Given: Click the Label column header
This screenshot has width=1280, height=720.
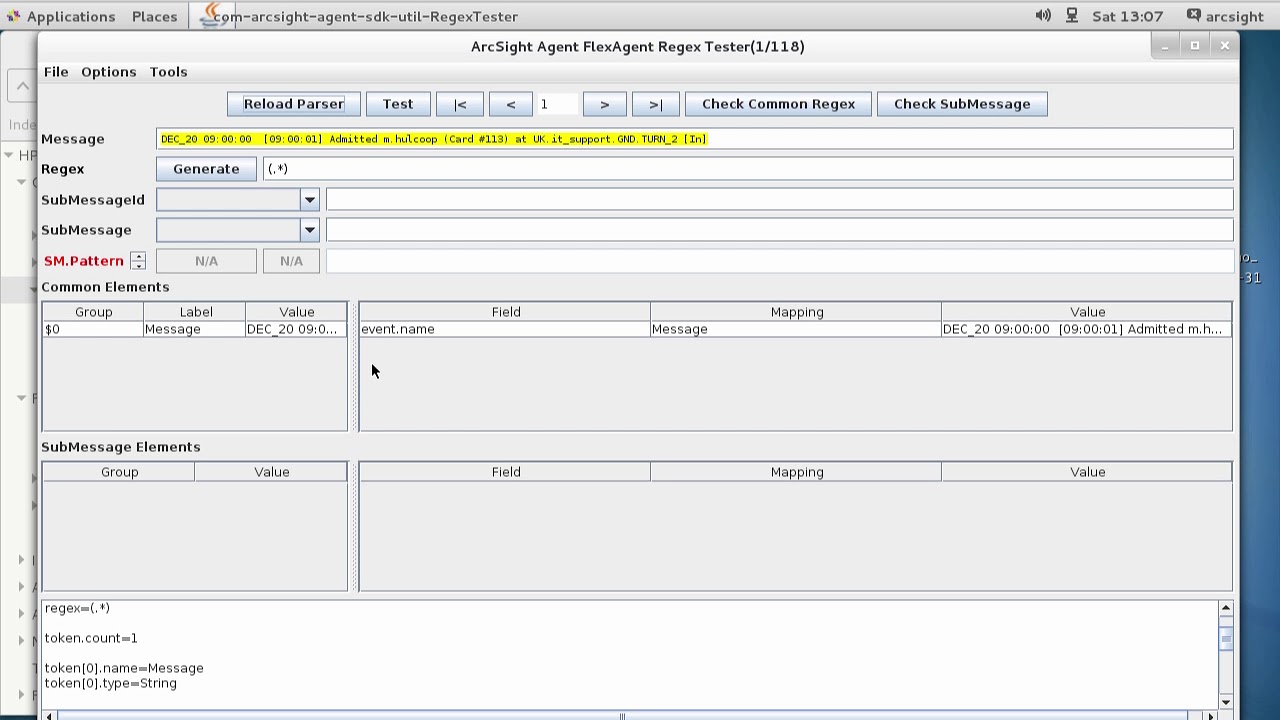Looking at the screenshot, I should (x=196, y=312).
